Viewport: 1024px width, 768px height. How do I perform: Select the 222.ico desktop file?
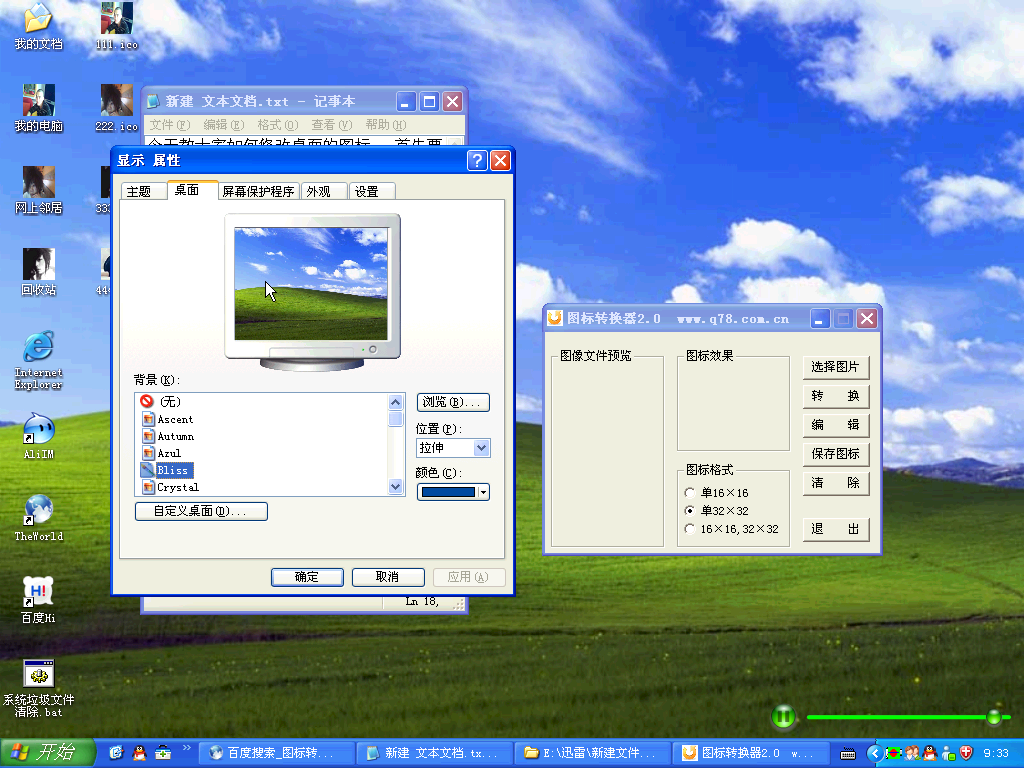117,108
